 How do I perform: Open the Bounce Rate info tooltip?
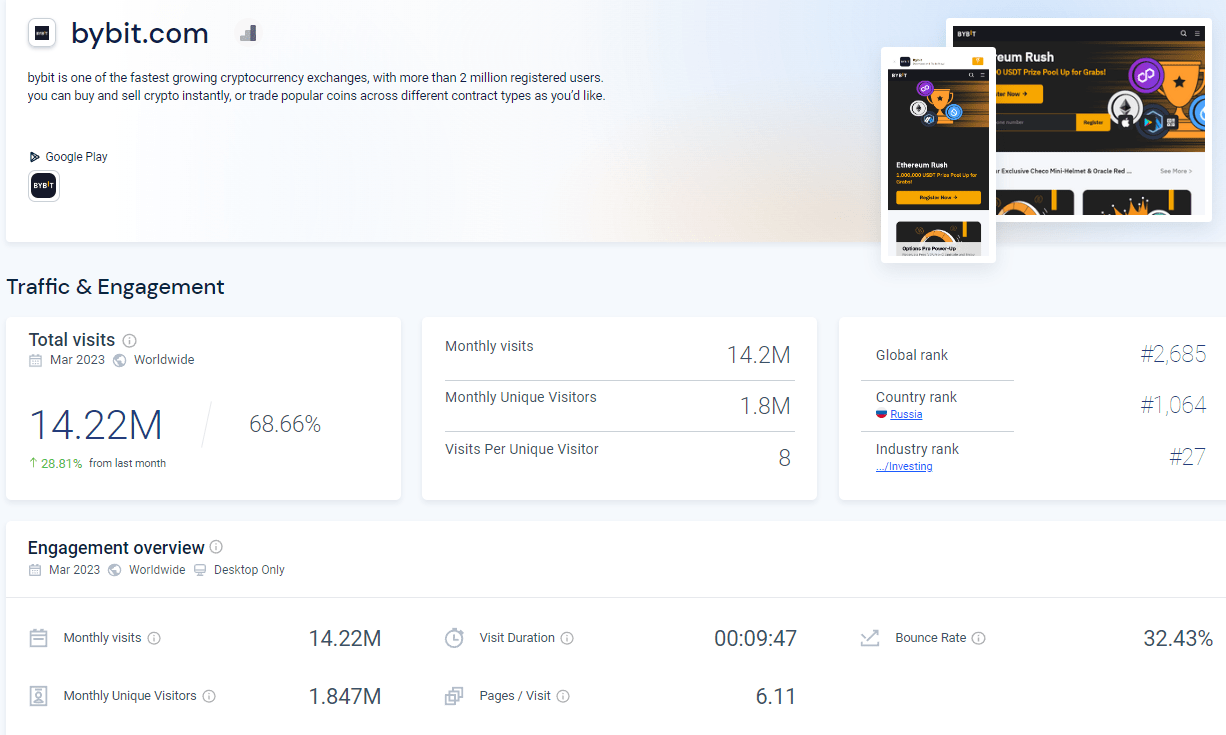(x=979, y=637)
